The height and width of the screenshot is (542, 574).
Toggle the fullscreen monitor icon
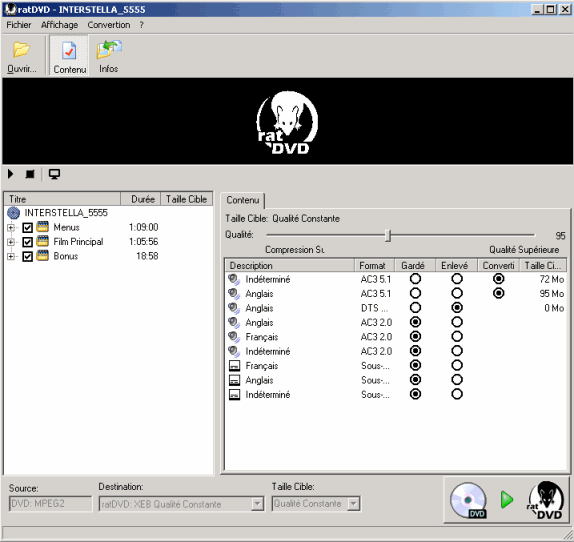tap(54, 174)
